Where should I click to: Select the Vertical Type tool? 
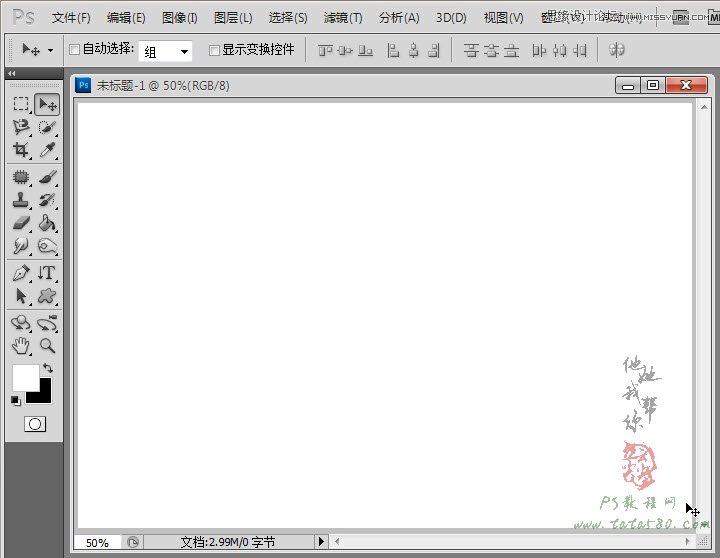[47, 273]
